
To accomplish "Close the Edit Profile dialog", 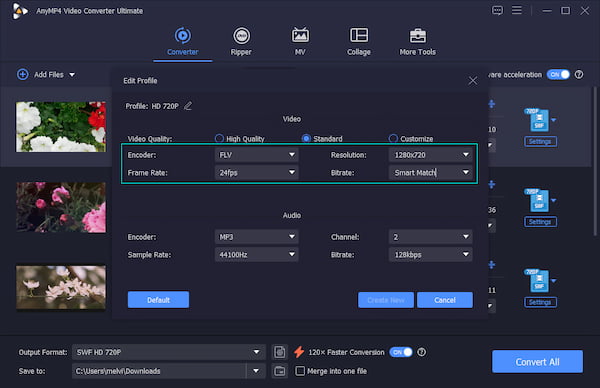I will 473,80.
